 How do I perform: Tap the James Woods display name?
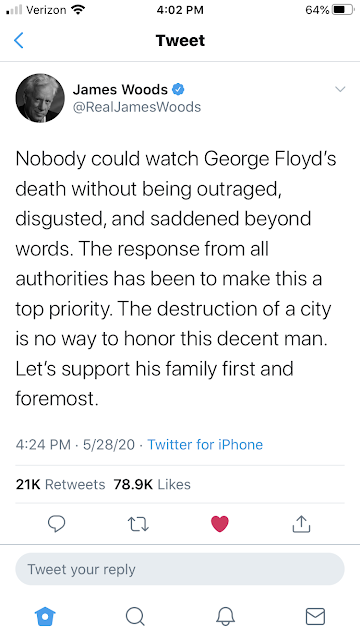tap(120, 89)
